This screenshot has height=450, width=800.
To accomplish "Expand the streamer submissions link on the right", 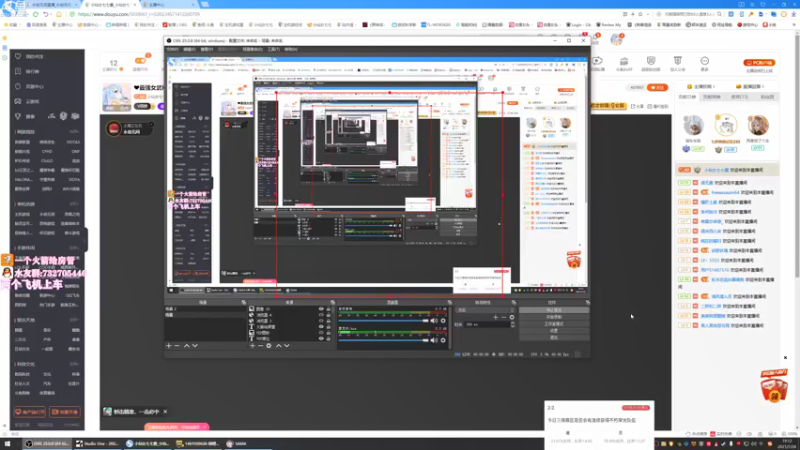I will 702,87.
